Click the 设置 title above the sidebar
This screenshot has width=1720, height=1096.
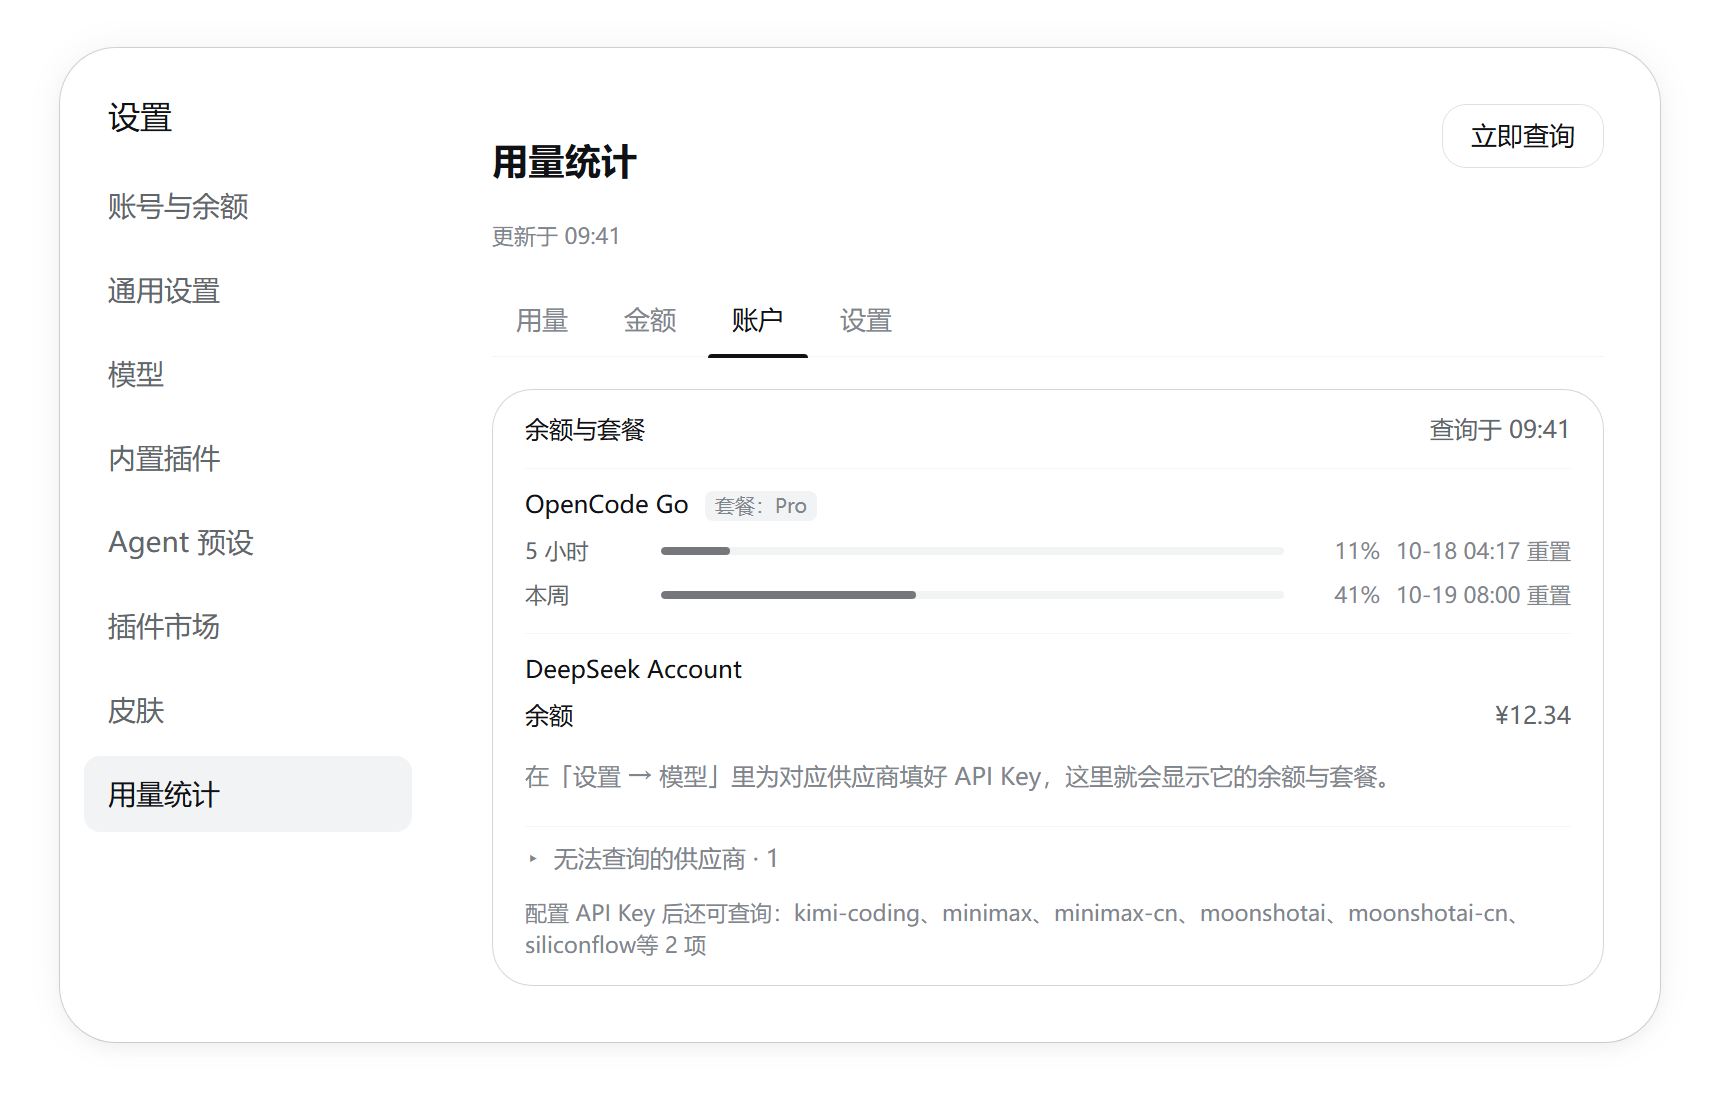[140, 118]
